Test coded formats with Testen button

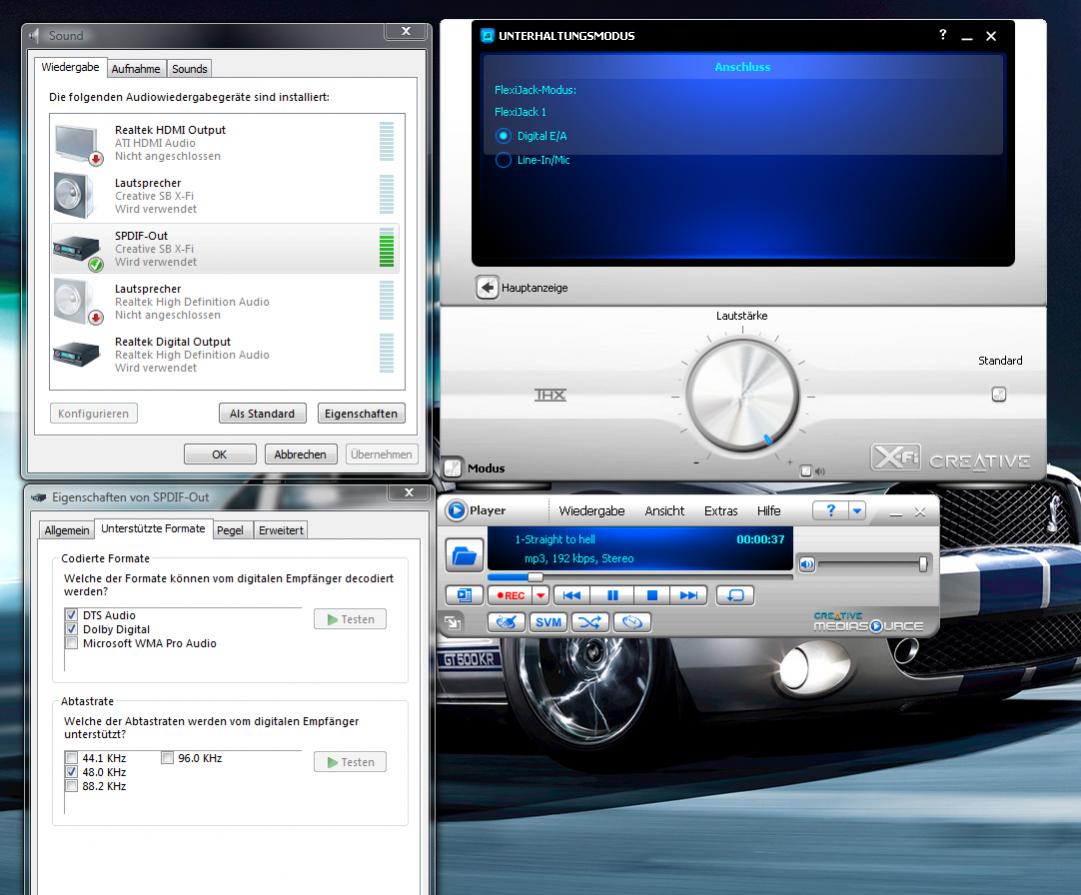[x=350, y=619]
